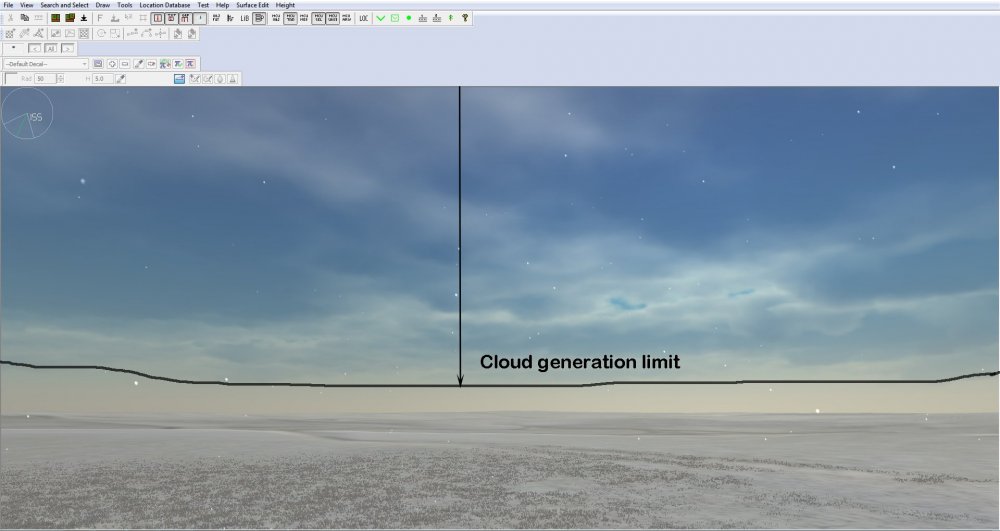Open the View menu

[x=26, y=4]
